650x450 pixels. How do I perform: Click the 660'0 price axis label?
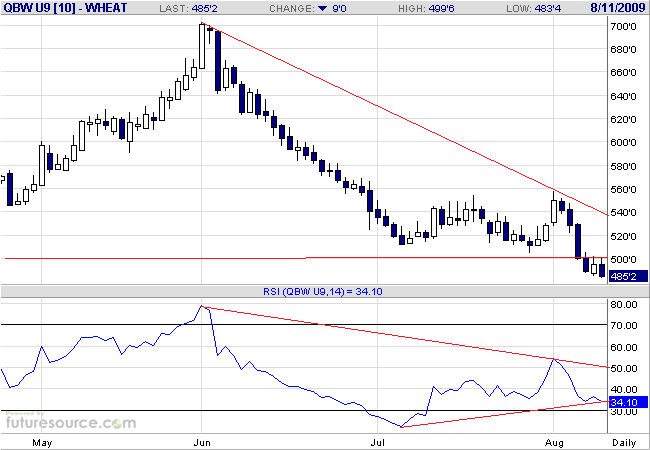pyautogui.click(x=623, y=73)
